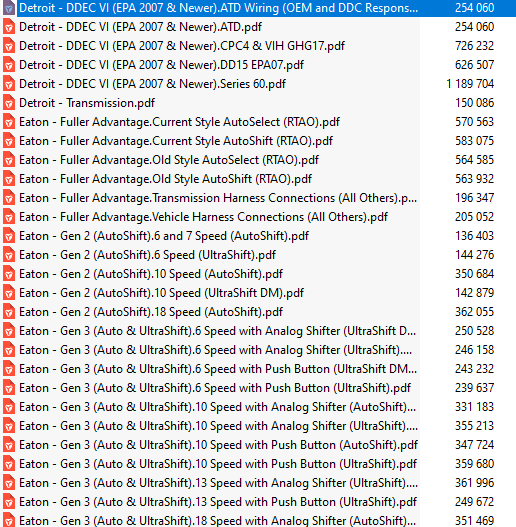Select Detroit DDEC VI ATD.pdf file
The width and height of the screenshot is (516, 527).
pos(140,27)
